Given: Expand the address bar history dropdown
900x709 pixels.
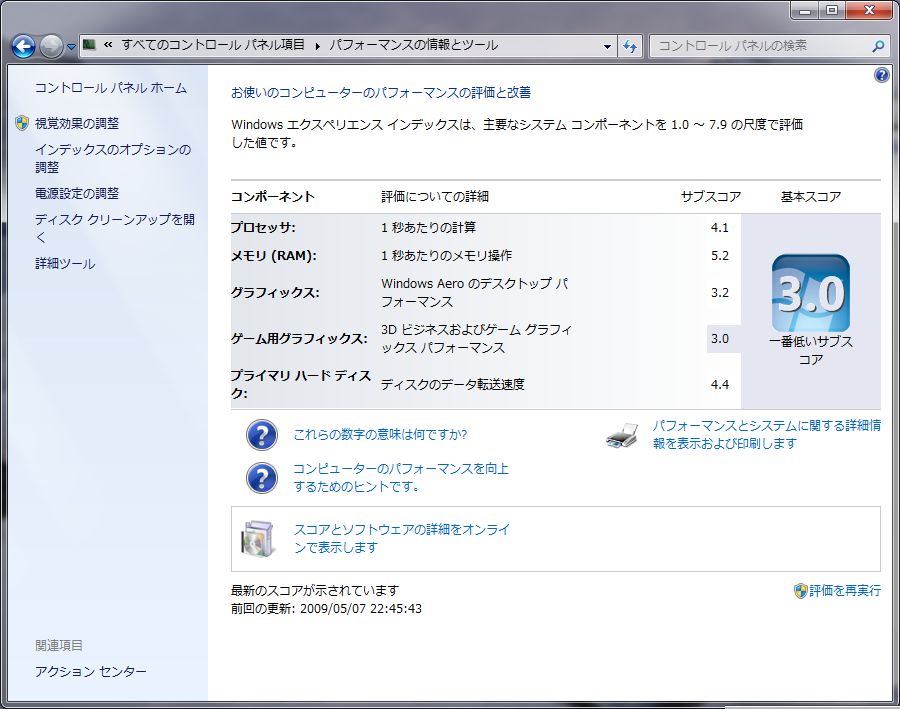Looking at the screenshot, I should point(607,47).
